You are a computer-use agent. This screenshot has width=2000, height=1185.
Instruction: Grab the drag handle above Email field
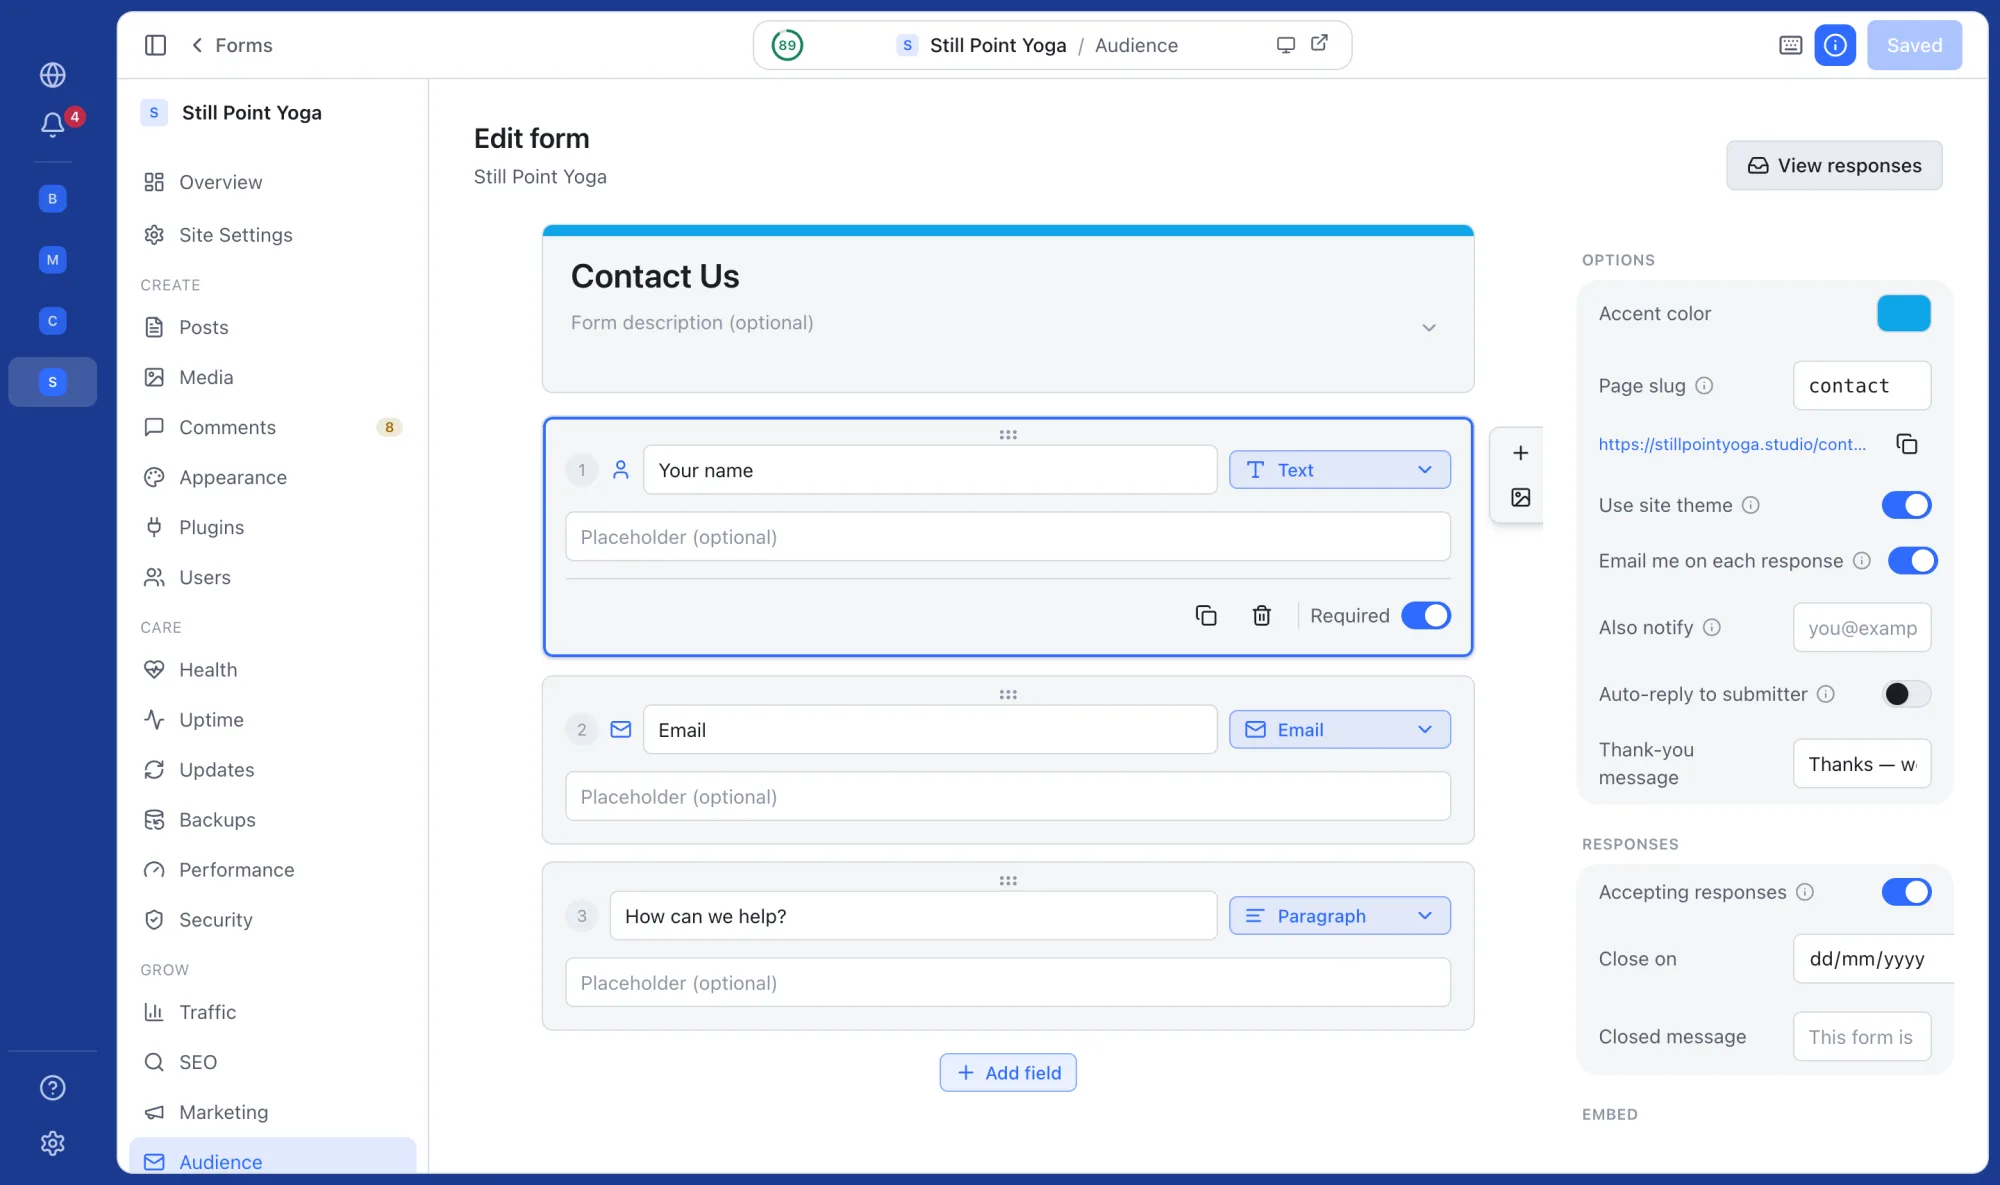point(1008,694)
